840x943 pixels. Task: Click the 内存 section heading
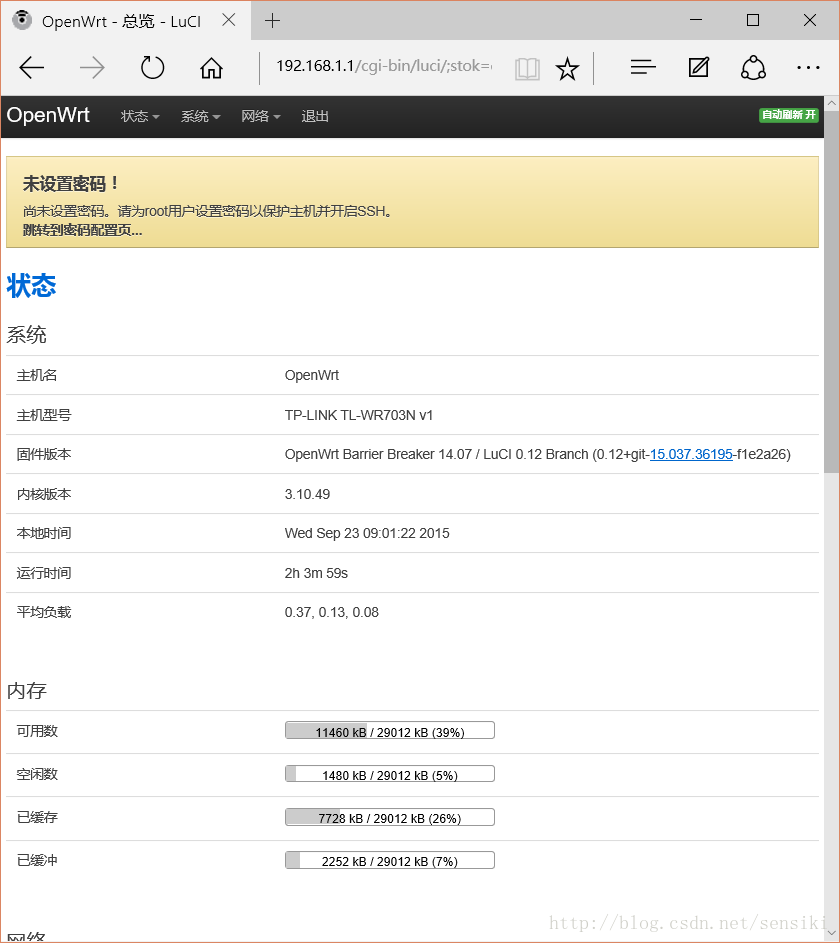point(26,690)
